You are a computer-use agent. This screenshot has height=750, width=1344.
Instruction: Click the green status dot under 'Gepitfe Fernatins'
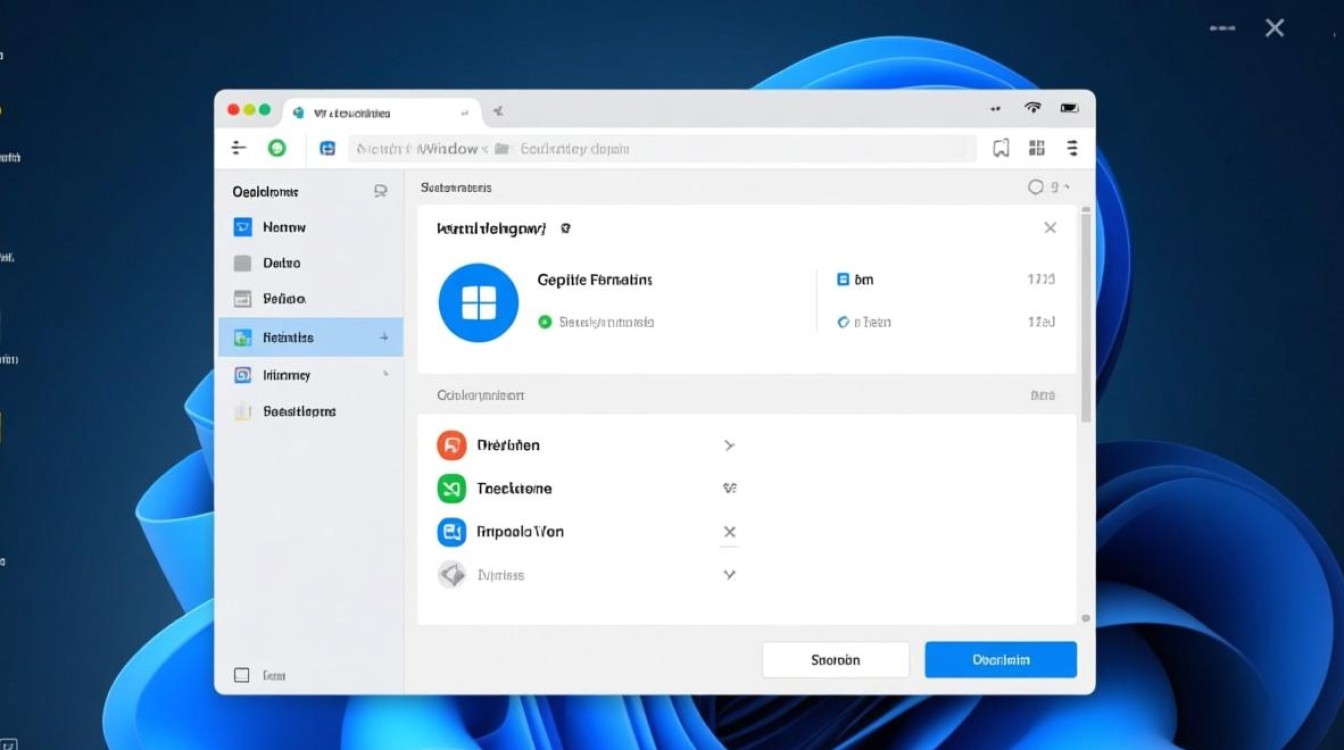pos(545,322)
